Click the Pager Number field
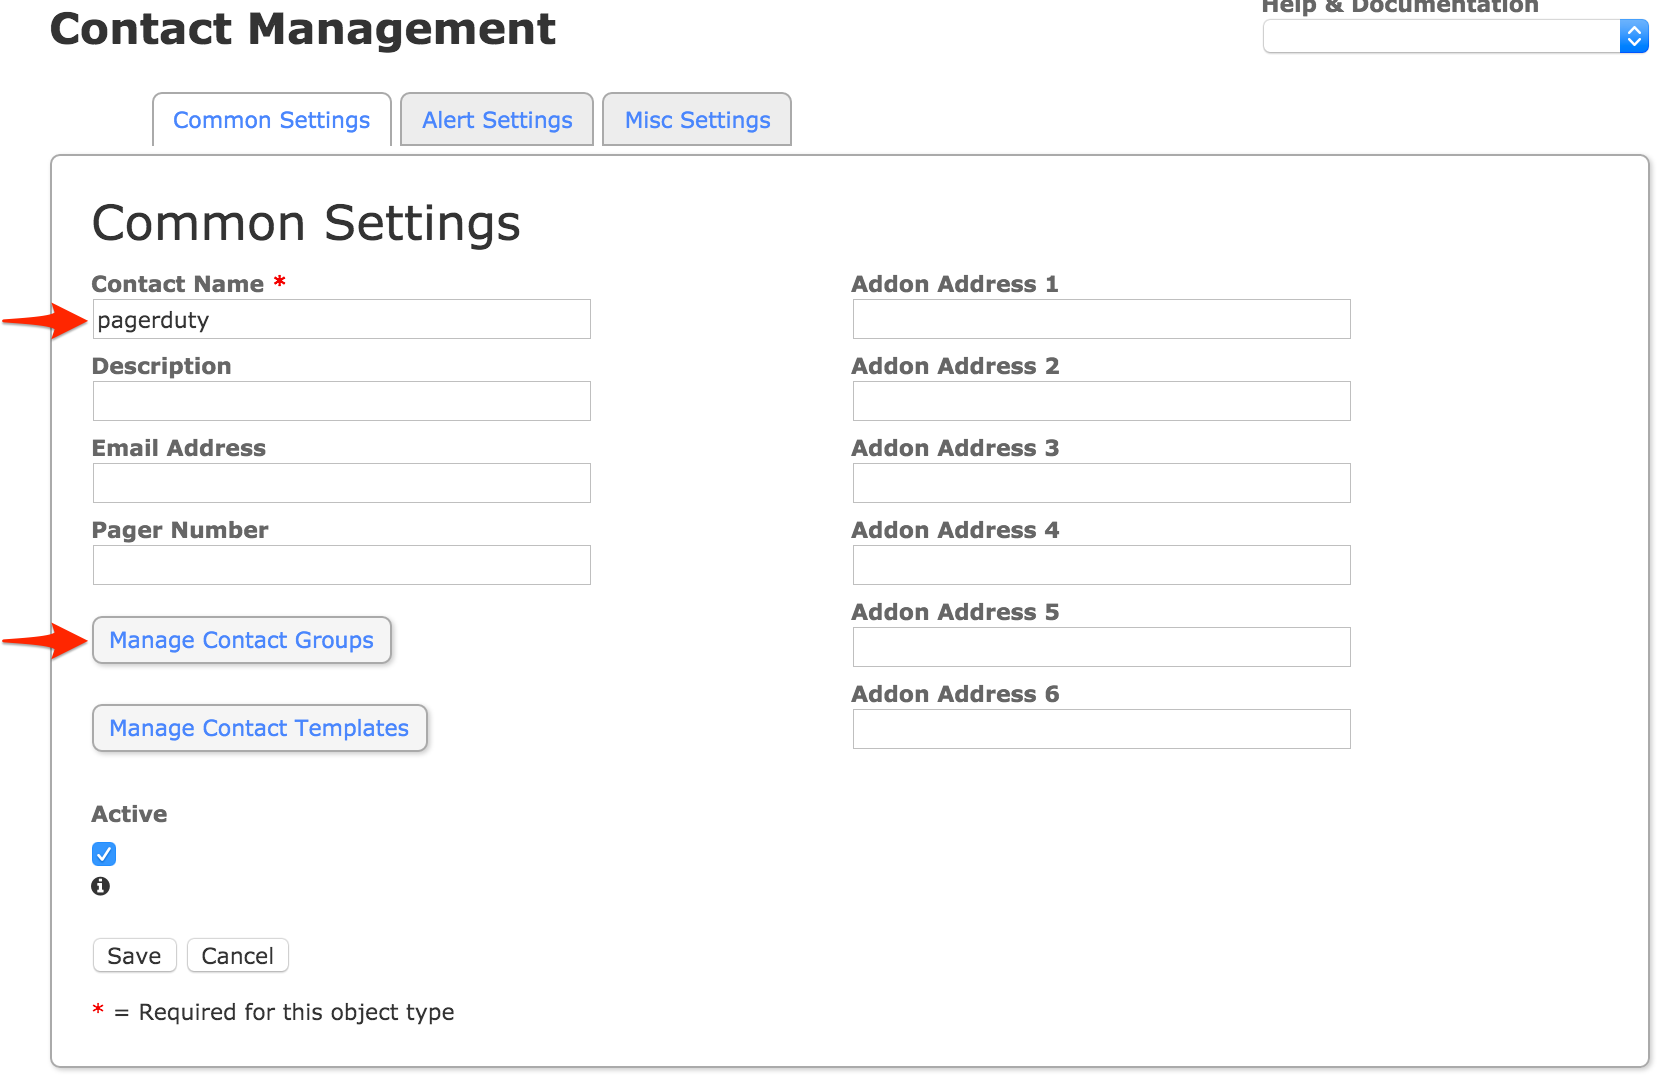This screenshot has width=1668, height=1084. [342, 565]
